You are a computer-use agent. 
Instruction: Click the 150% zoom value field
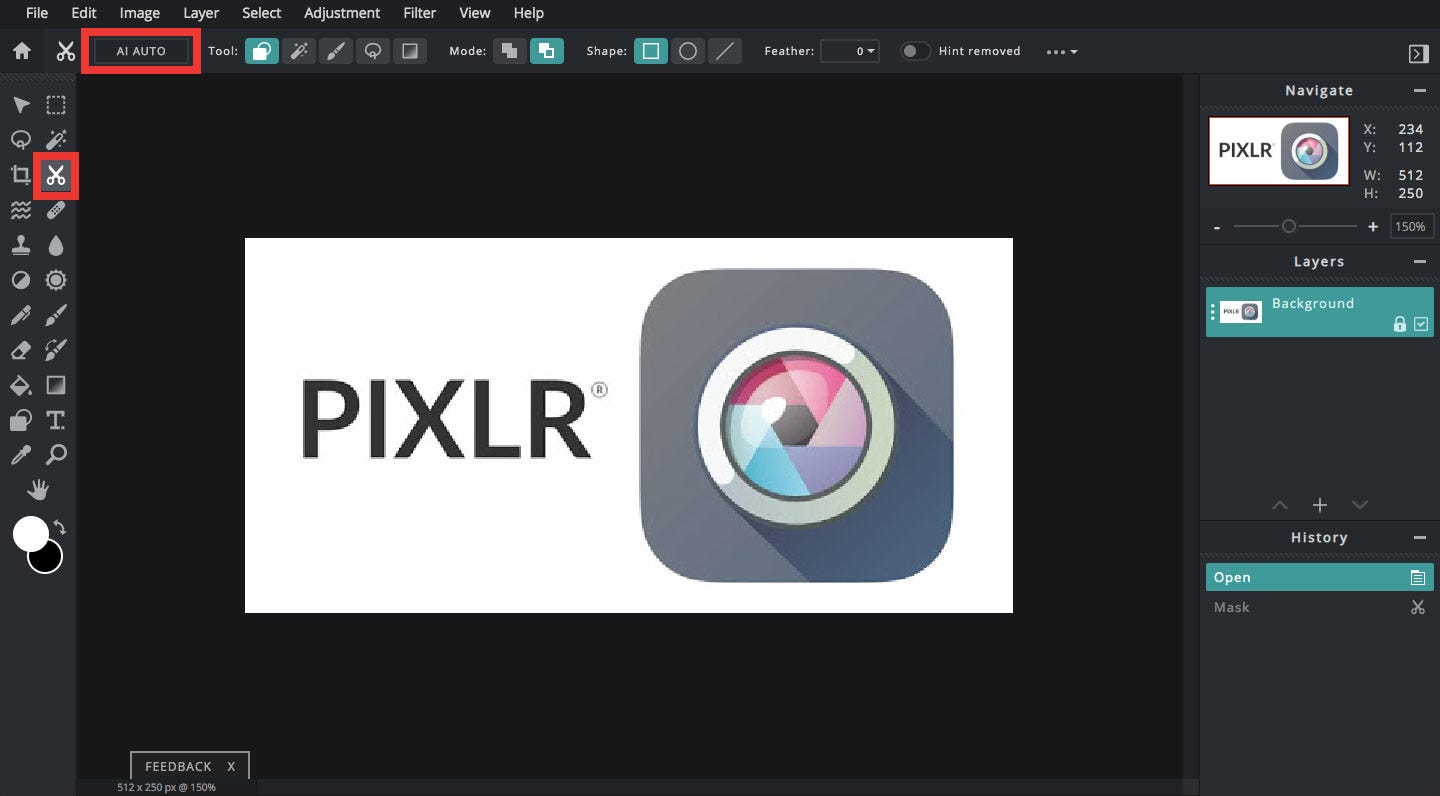pyautogui.click(x=1411, y=227)
